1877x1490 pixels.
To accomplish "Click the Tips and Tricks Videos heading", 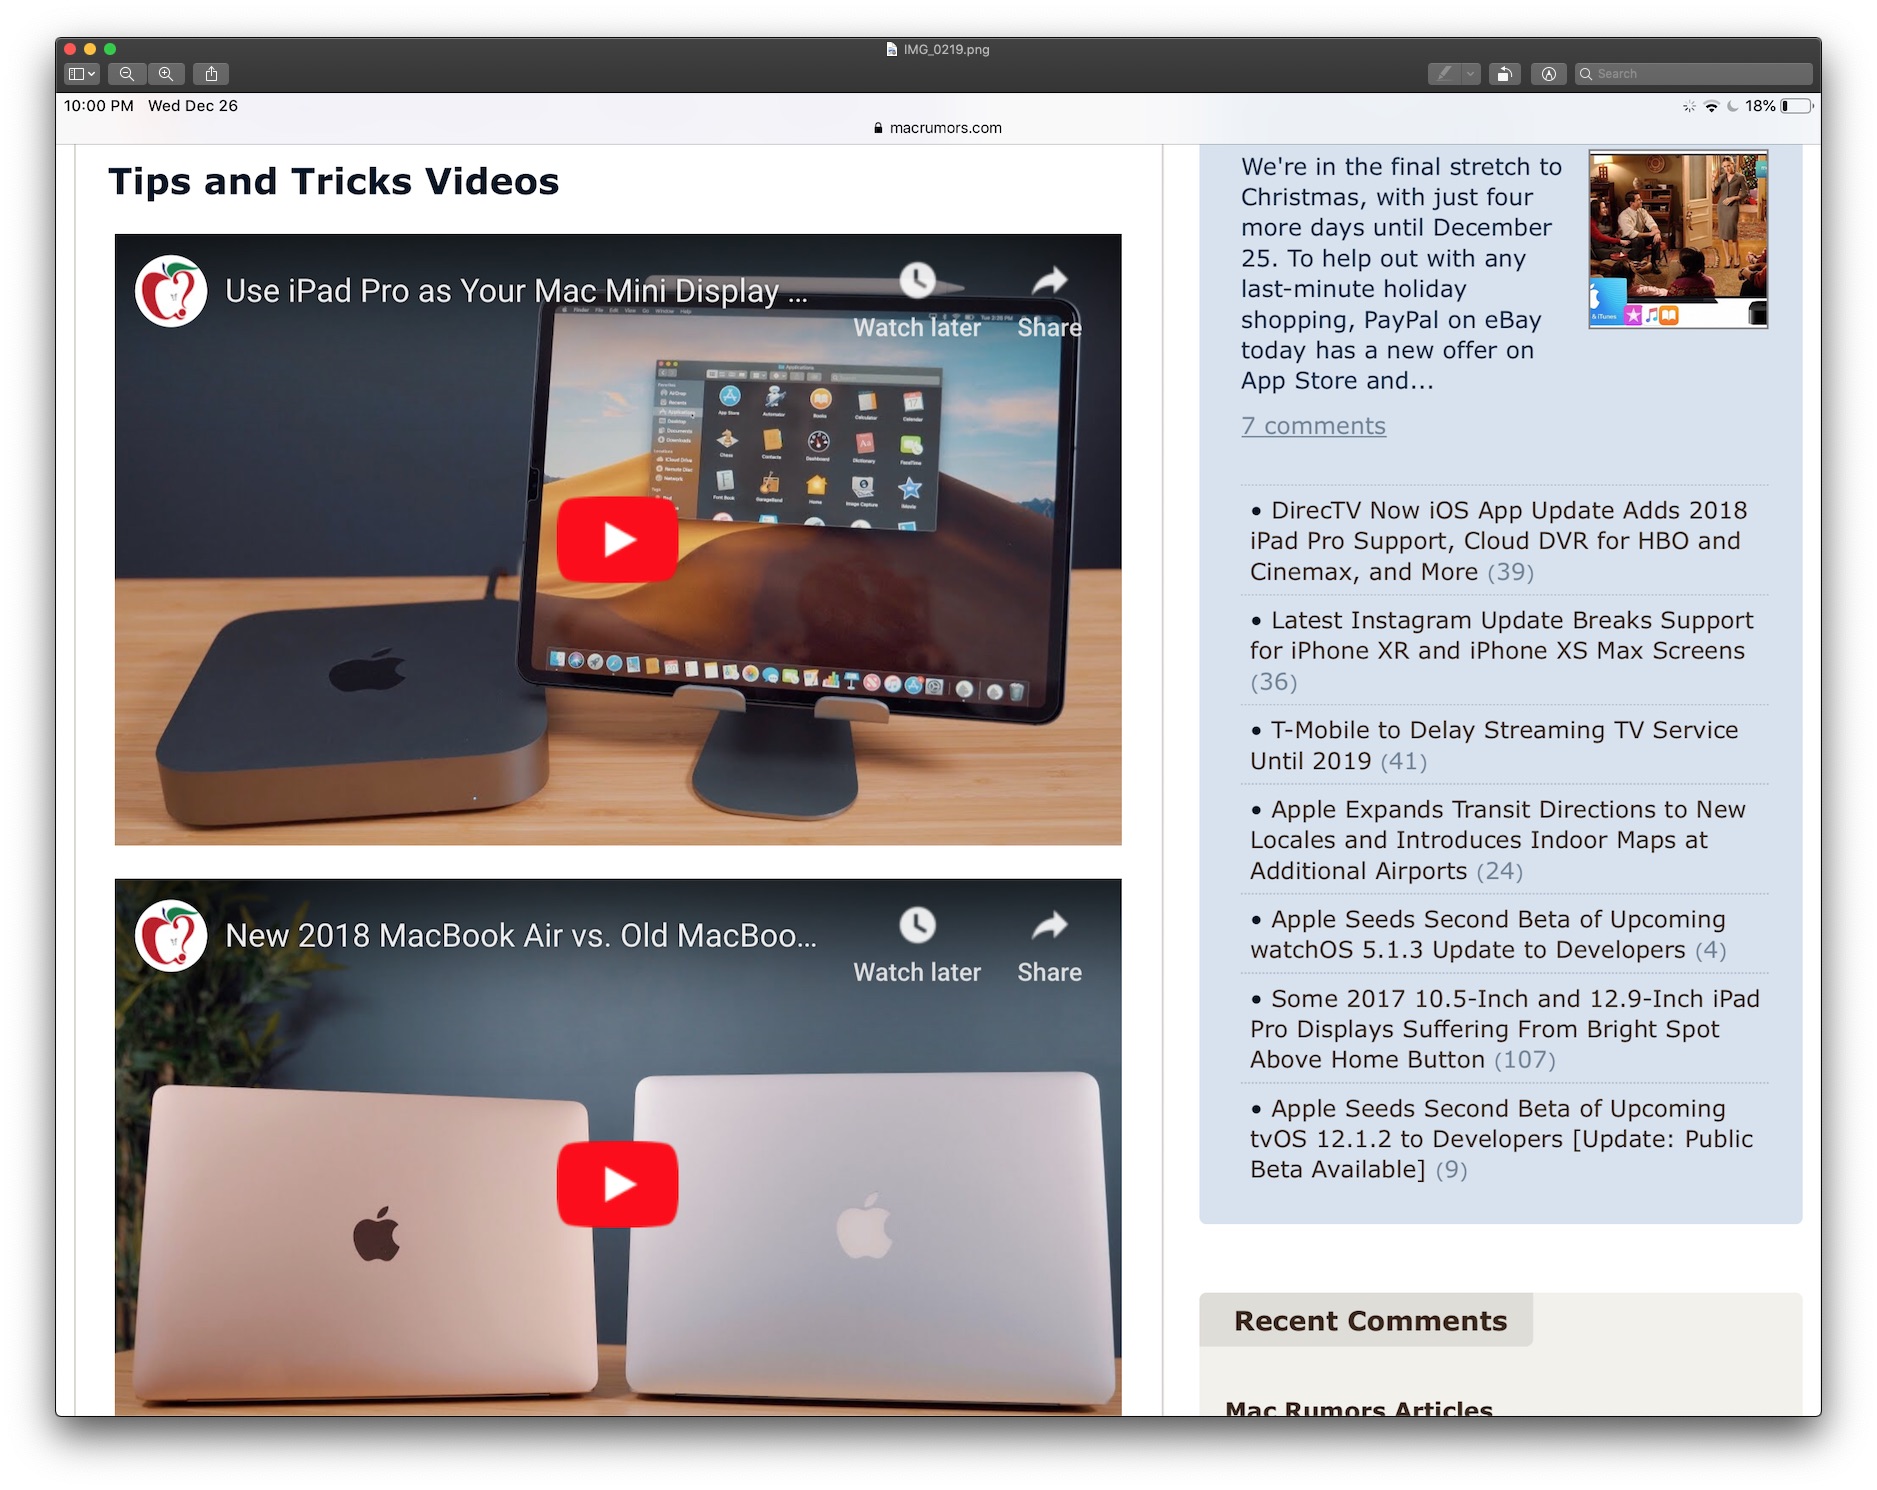I will click(334, 181).
